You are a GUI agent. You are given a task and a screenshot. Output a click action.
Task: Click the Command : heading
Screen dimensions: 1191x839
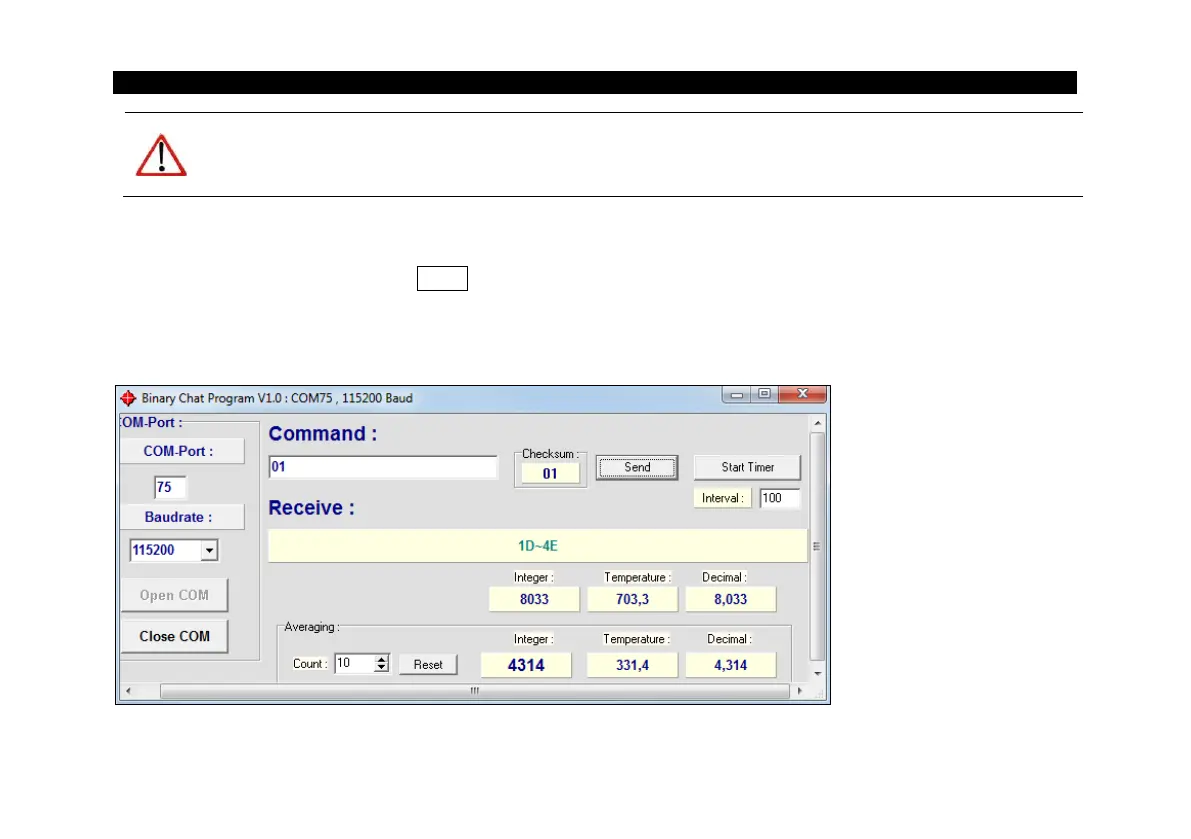[x=323, y=434]
